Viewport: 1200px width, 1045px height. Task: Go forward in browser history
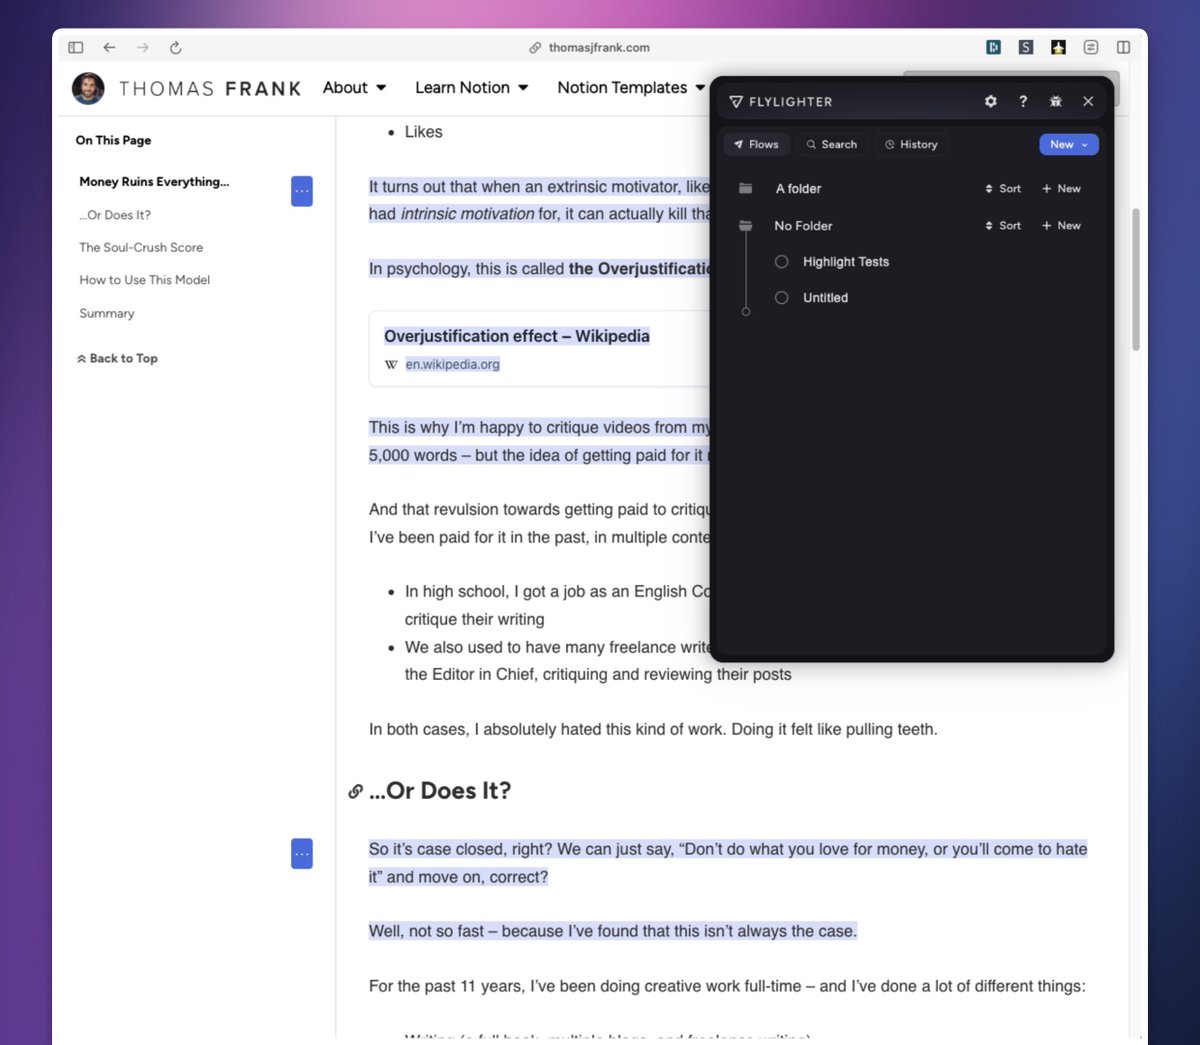pyautogui.click(x=143, y=47)
